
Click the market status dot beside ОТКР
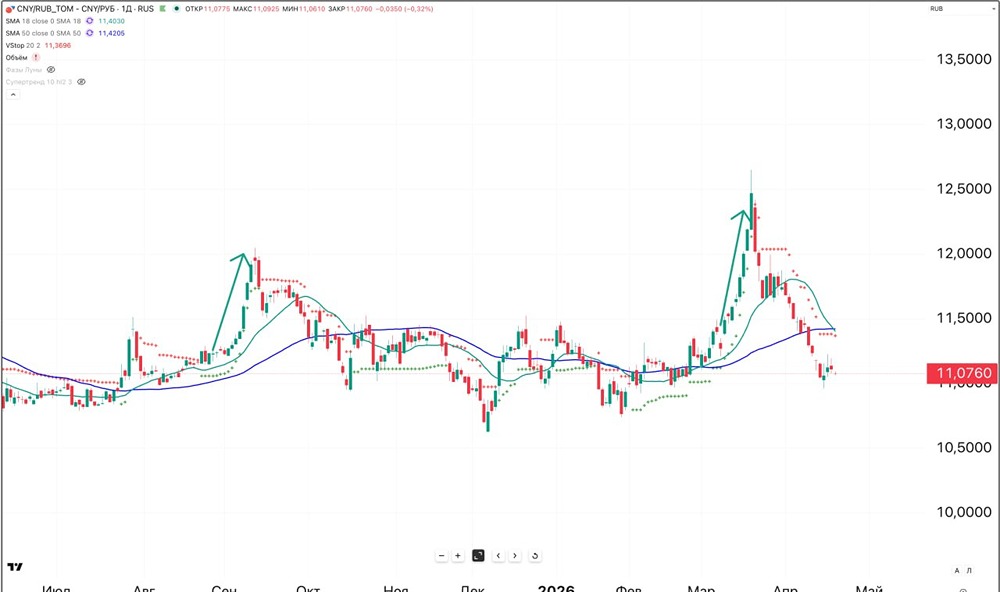click(177, 9)
